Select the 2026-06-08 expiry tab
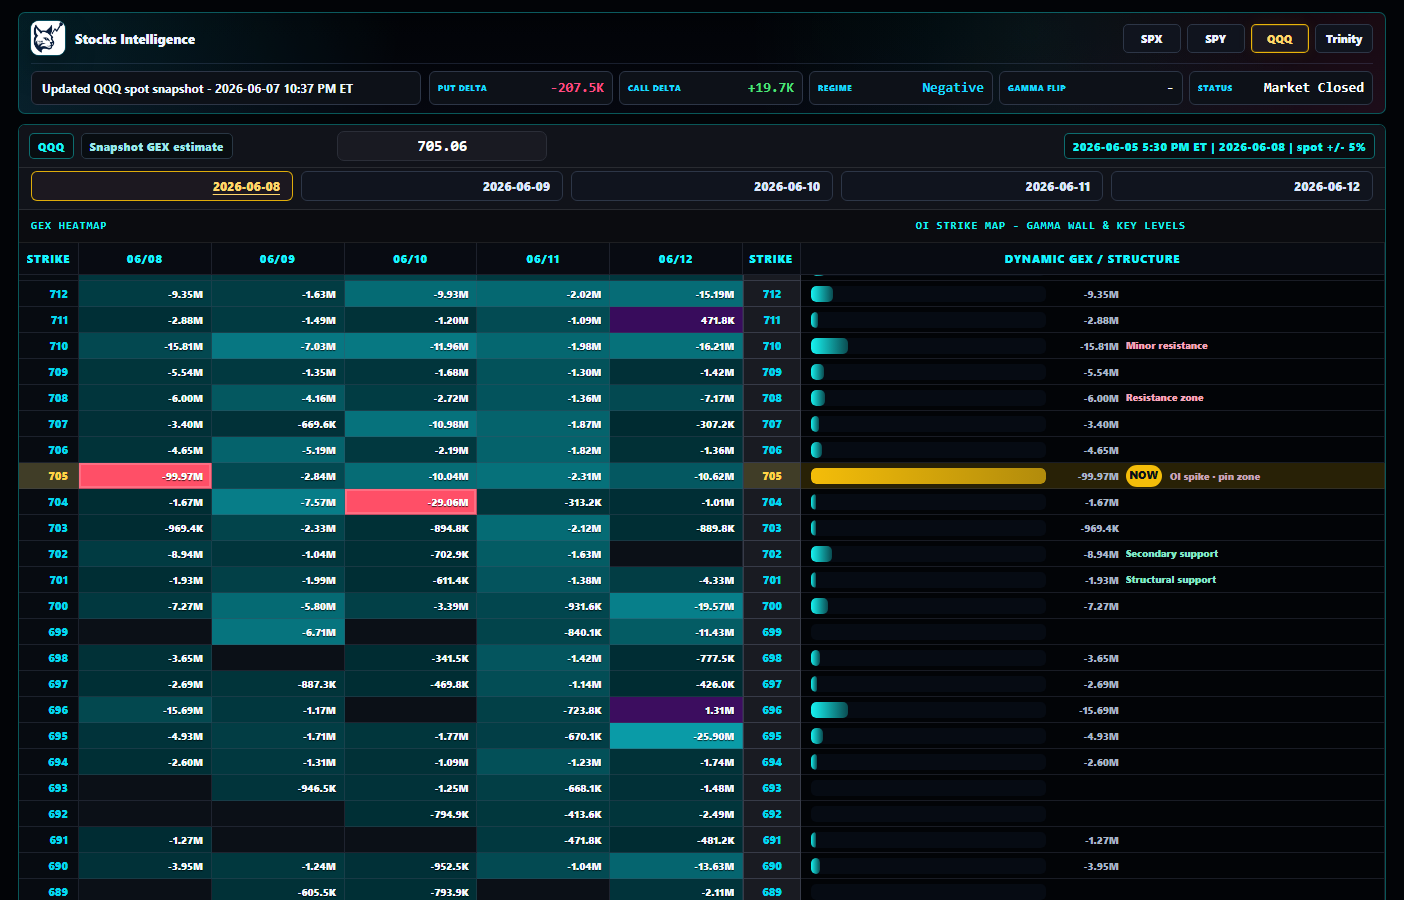Viewport: 1404px width, 900px height. point(162,186)
